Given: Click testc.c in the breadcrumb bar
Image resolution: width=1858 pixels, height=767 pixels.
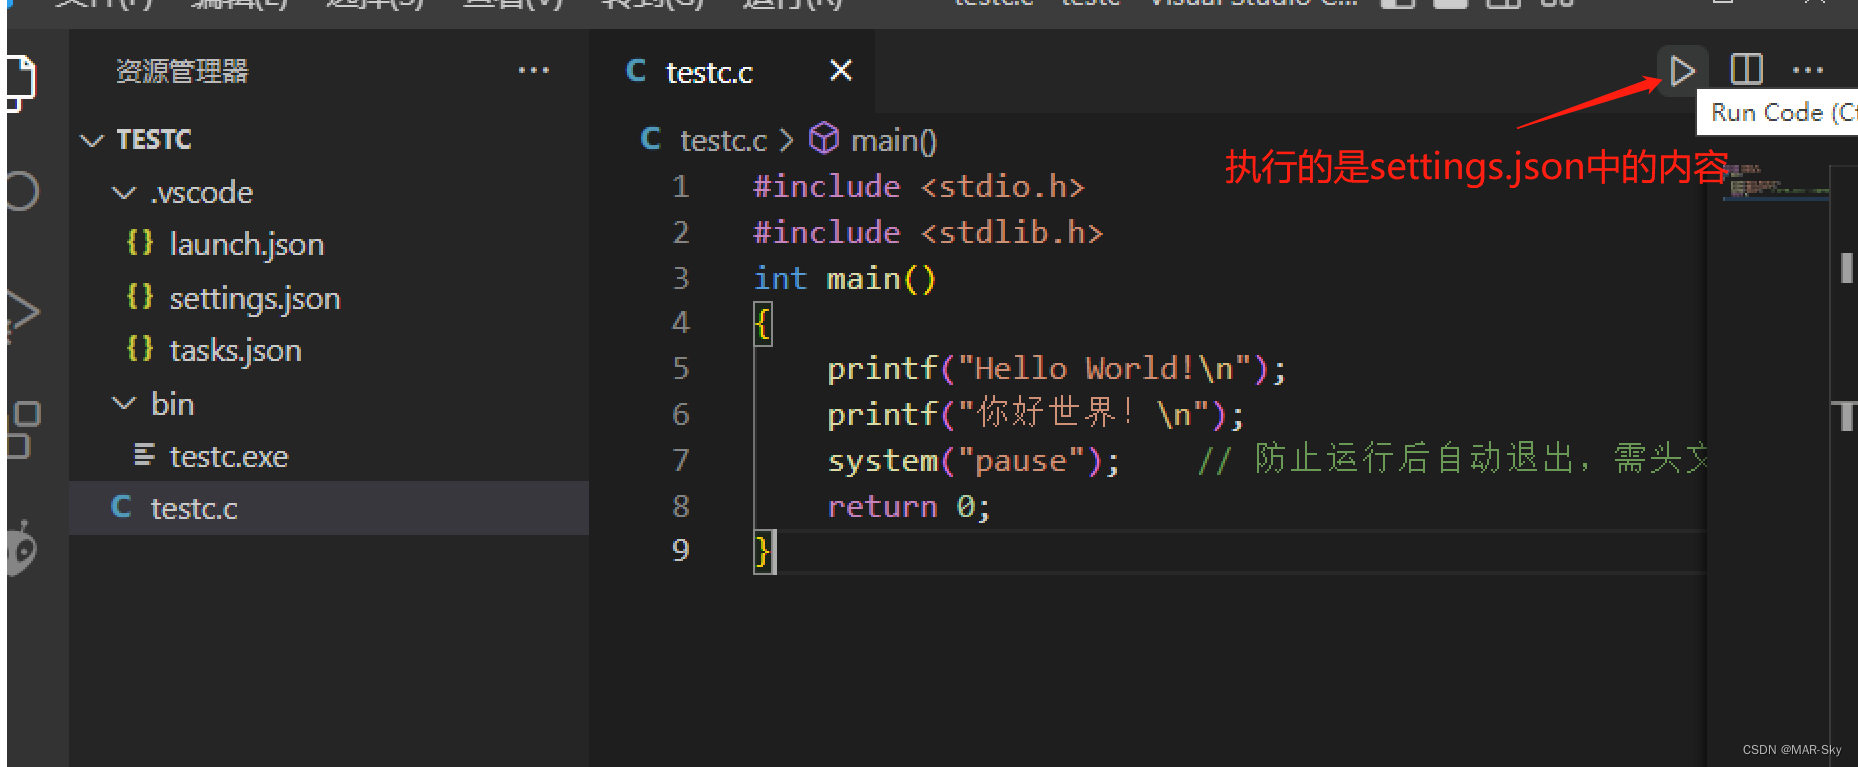Looking at the screenshot, I should [723, 140].
